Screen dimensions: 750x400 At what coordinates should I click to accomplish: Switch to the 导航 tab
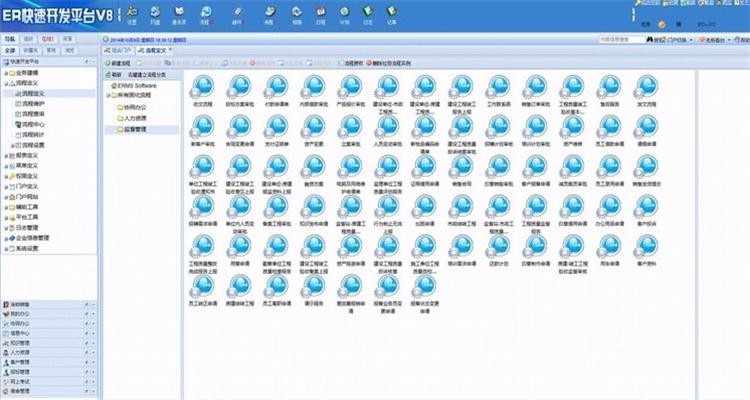tap(10, 39)
